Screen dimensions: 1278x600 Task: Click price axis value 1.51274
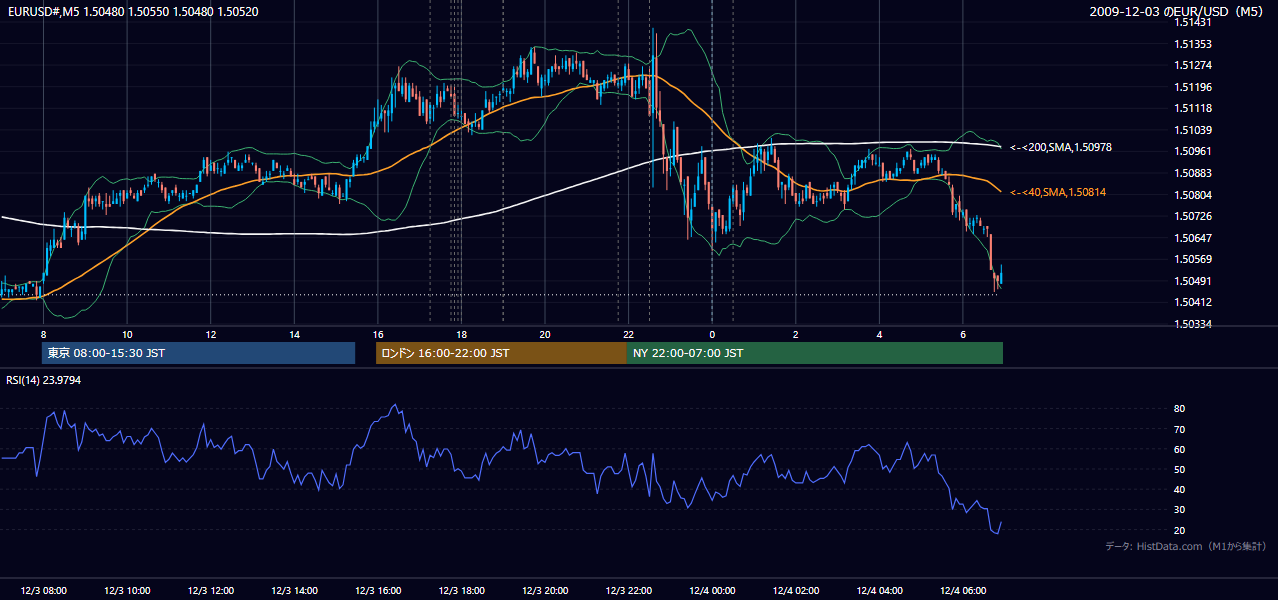[x=1193, y=66]
